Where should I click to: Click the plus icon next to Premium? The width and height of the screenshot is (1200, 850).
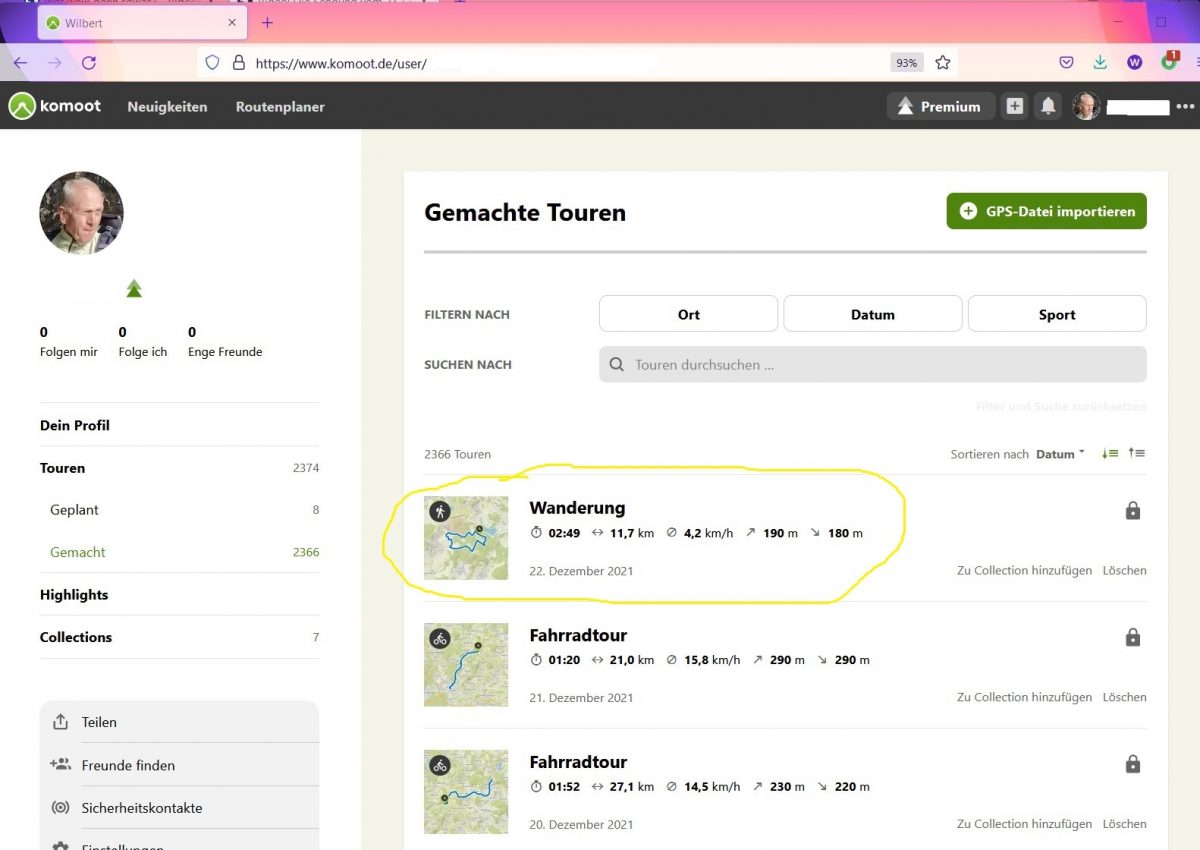pyautogui.click(x=1015, y=106)
